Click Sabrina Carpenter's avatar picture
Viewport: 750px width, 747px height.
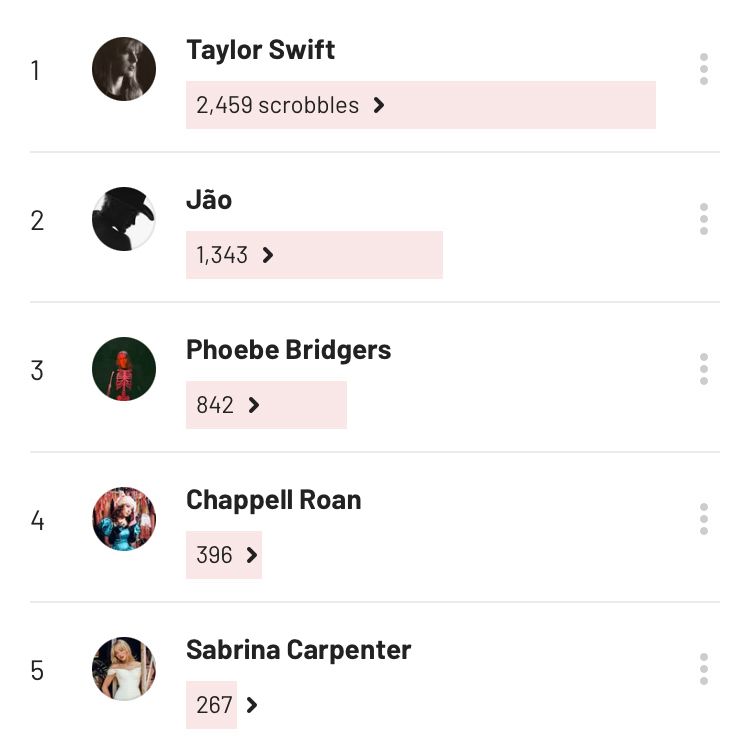pyautogui.click(x=124, y=669)
